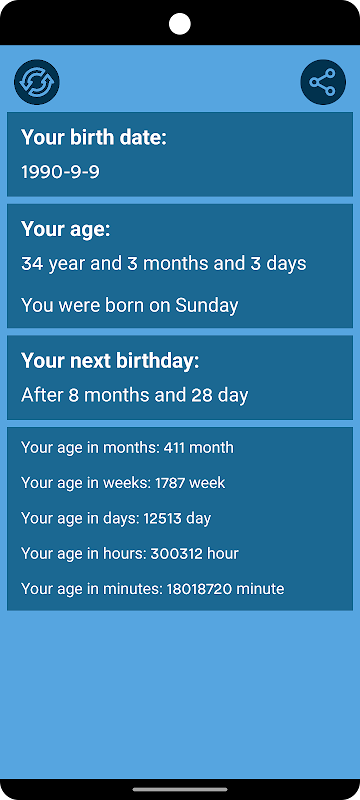360x800 pixels.
Task: Tap the age in hours: 300312 line
Action: [x=130, y=554]
